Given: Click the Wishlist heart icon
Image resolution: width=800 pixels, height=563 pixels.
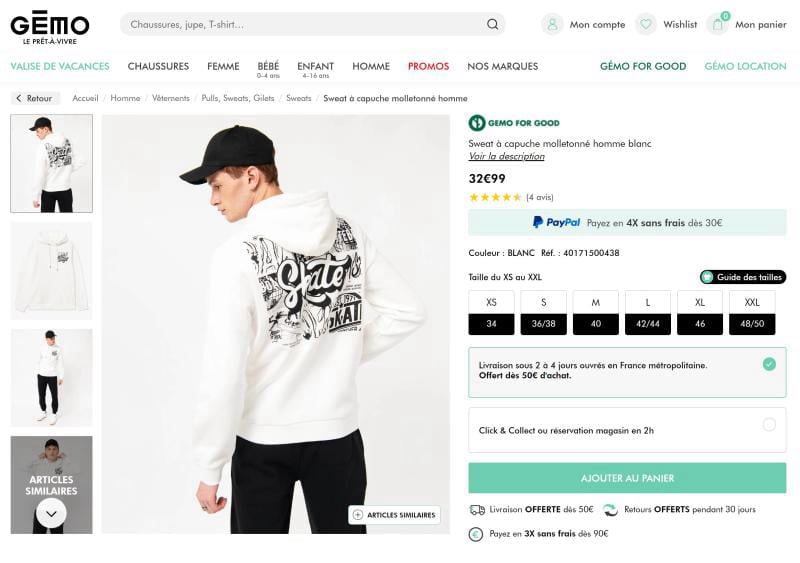Looking at the screenshot, I should coord(647,24).
